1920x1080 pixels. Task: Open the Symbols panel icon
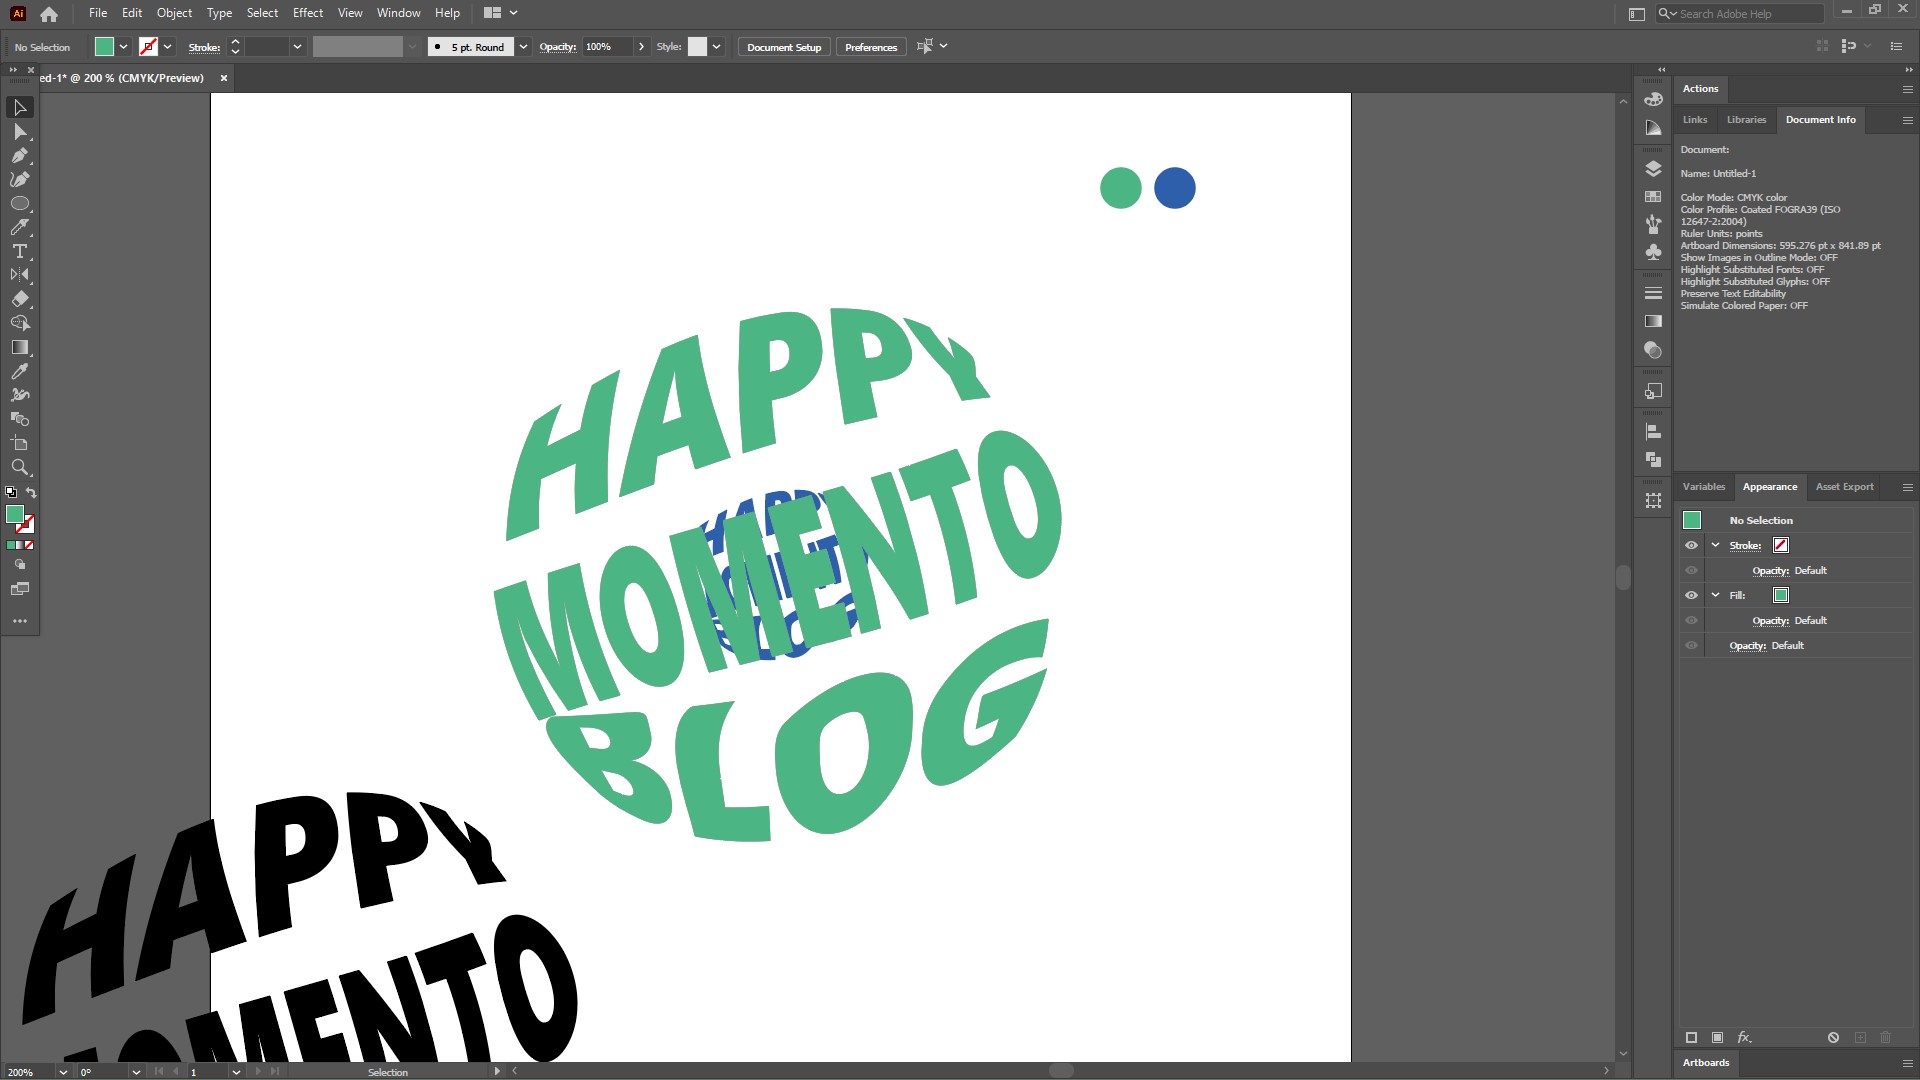pyautogui.click(x=1653, y=252)
